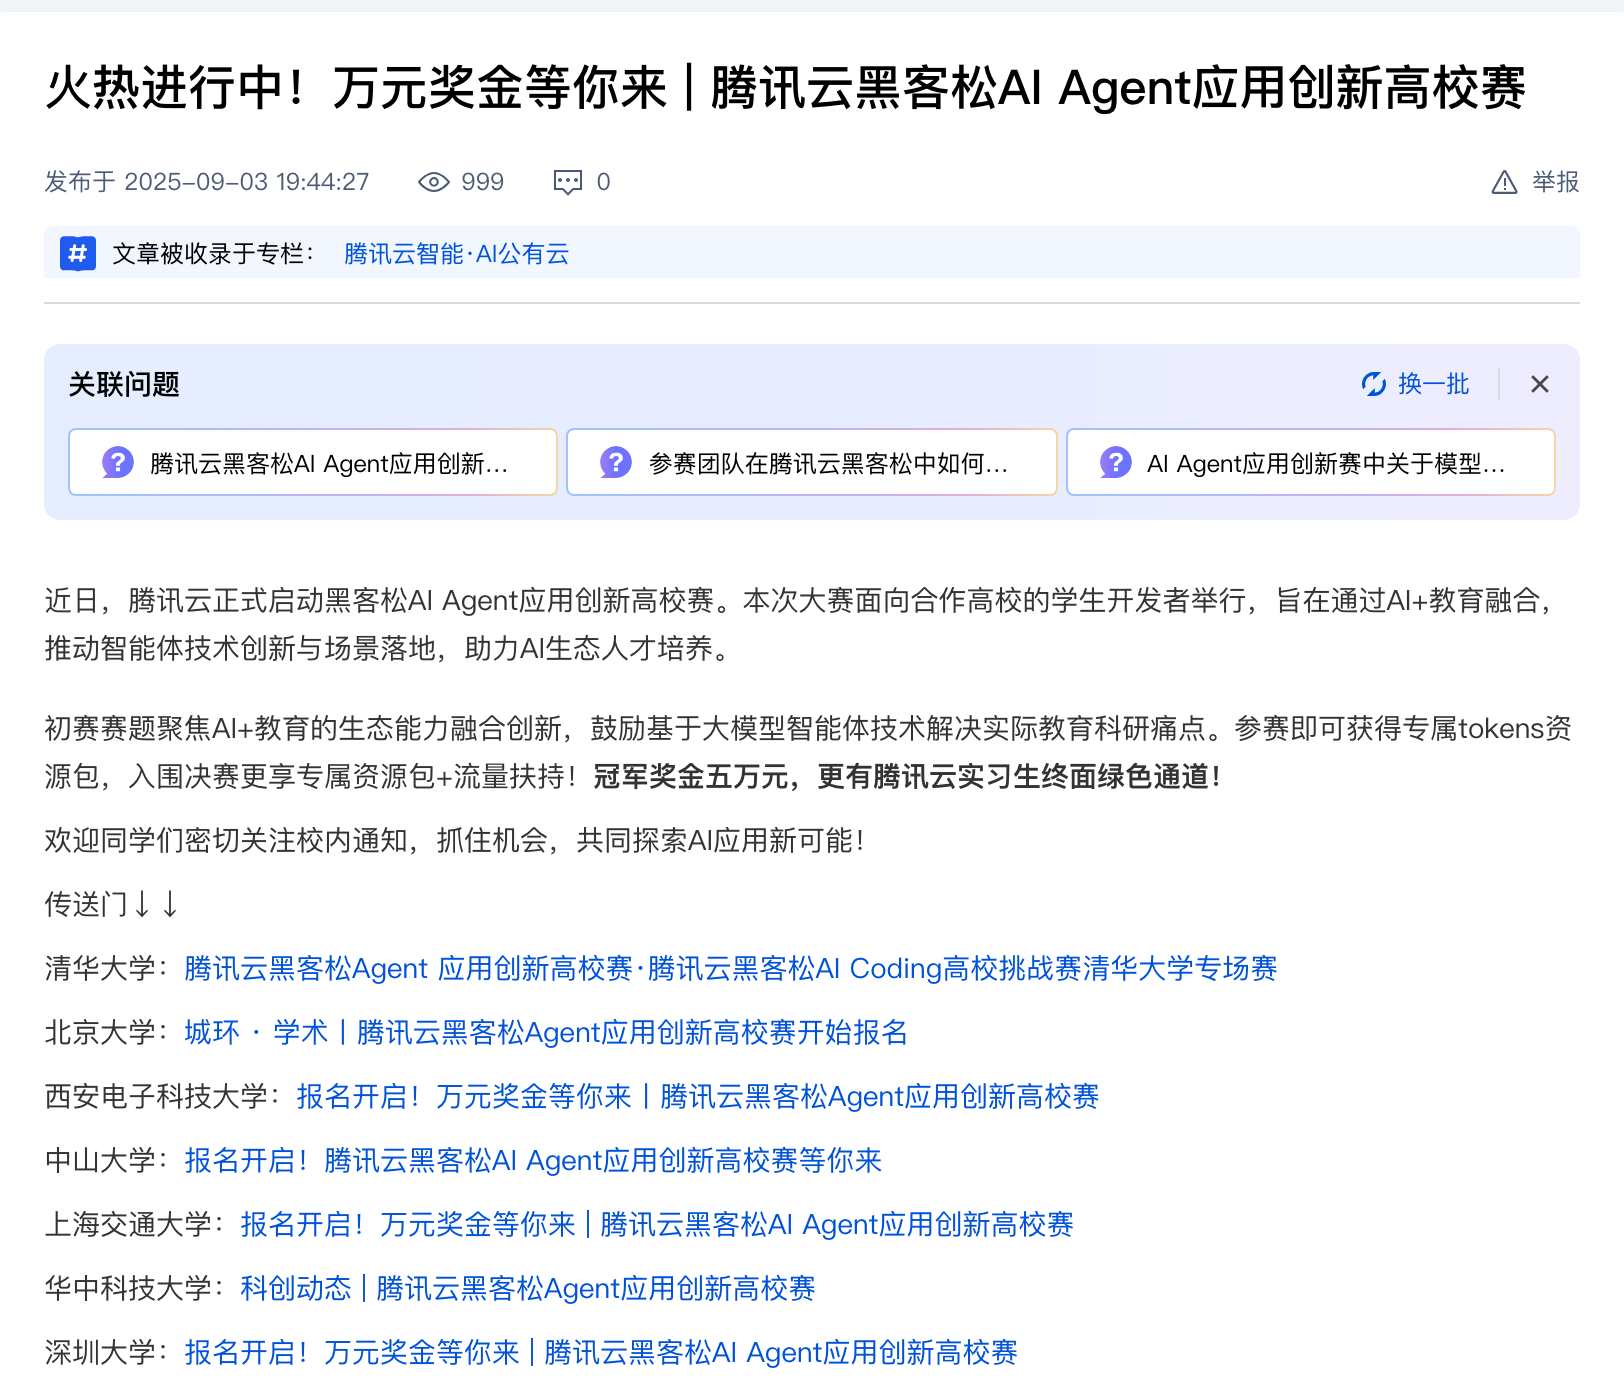Image resolution: width=1624 pixels, height=1400 pixels.
Task: Click the comment count 0
Action: pyautogui.click(x=603, y=182)
